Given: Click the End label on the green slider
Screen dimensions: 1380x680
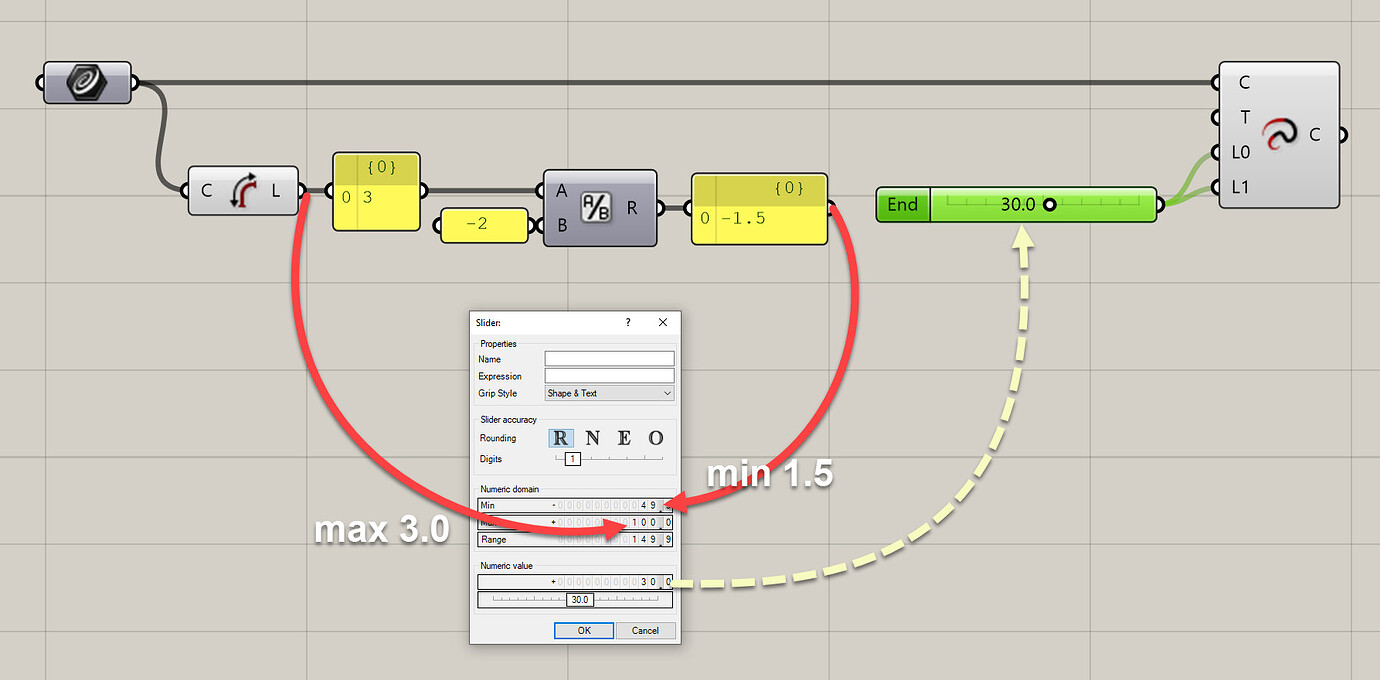Looking at the screenshot, I should [x=902, y=204].
